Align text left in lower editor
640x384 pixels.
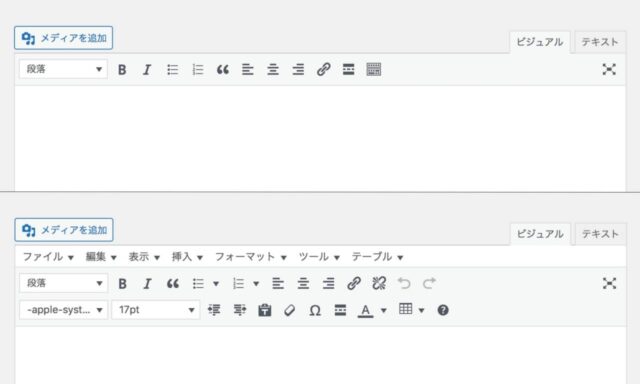click(278, 284)
